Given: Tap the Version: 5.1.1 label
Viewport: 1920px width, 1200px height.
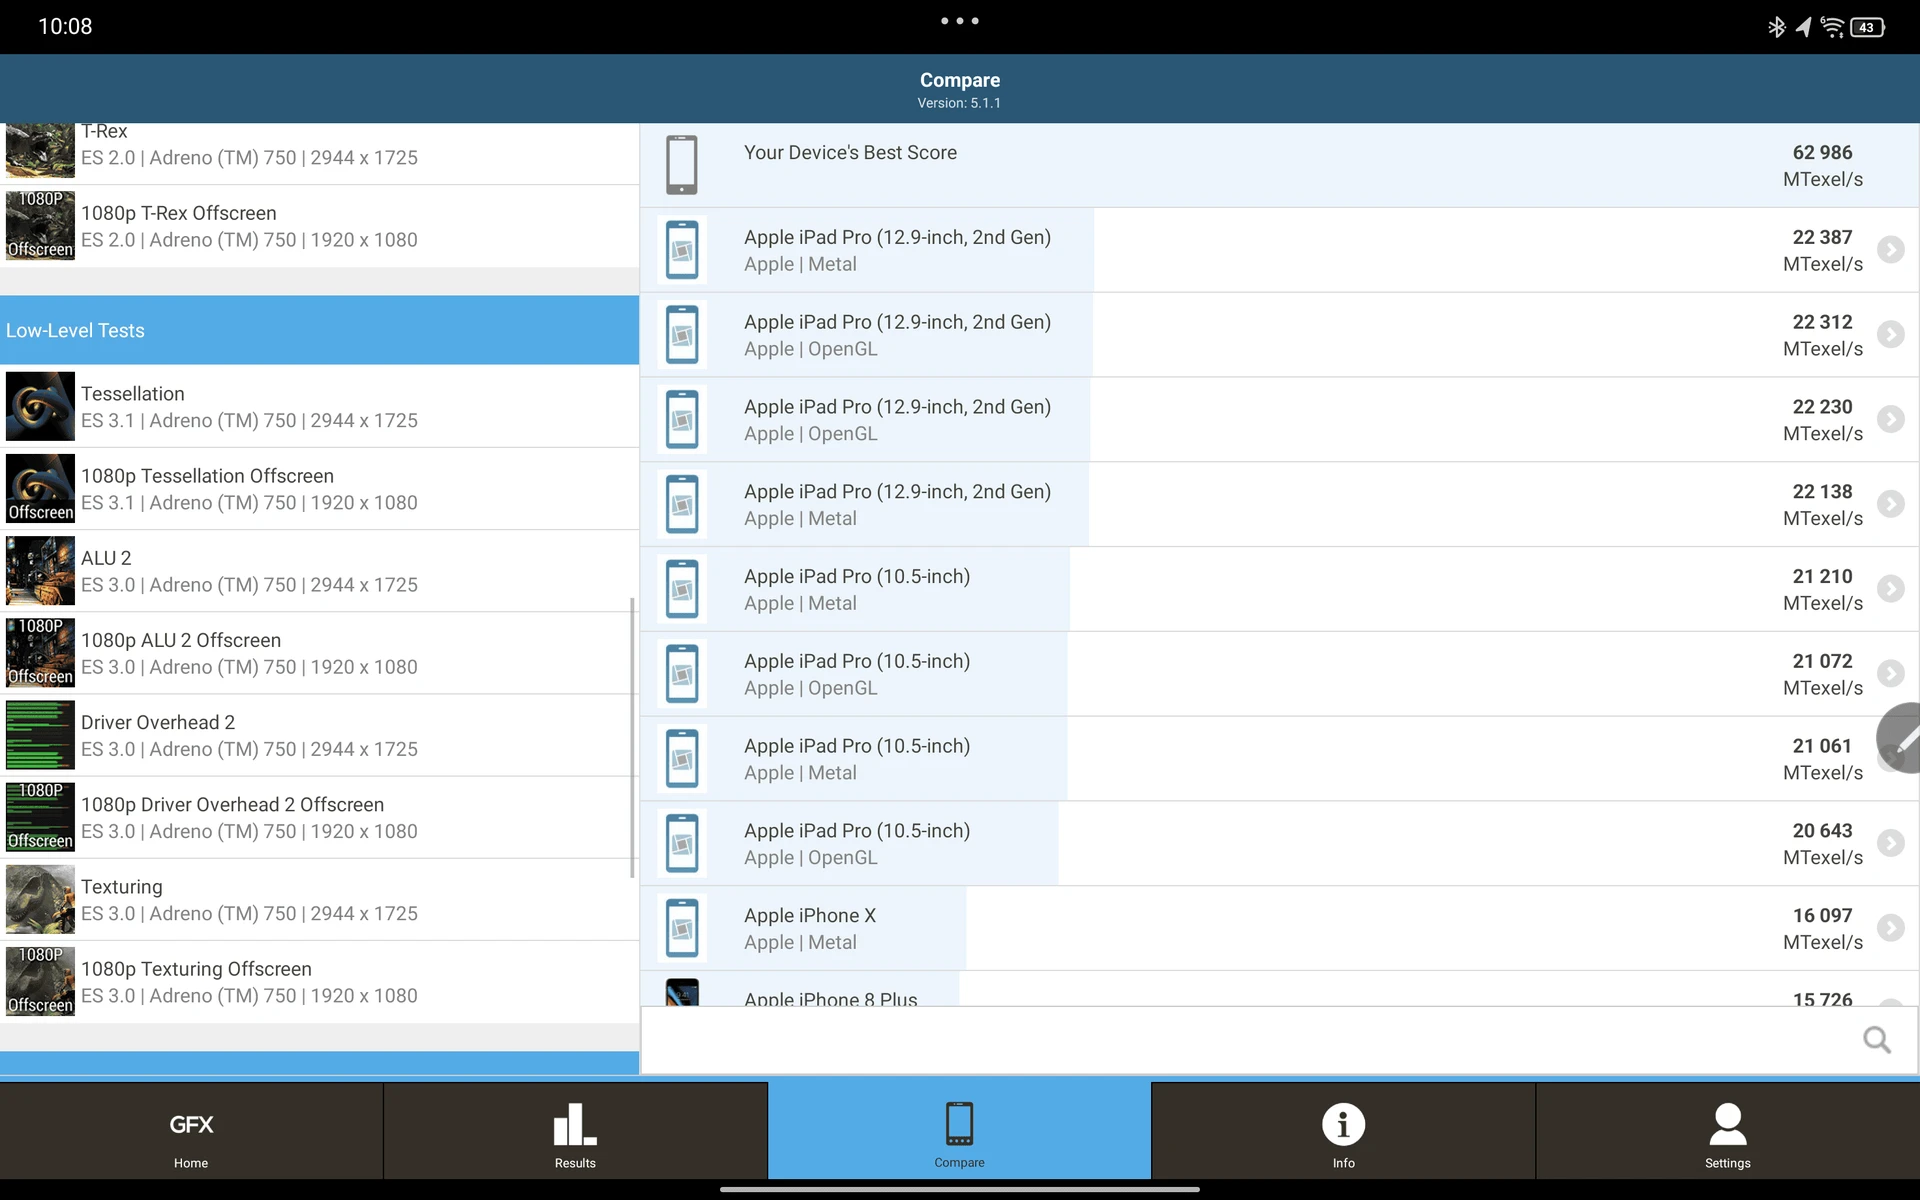Looking at the screenshot, I should tap(959, 103).
